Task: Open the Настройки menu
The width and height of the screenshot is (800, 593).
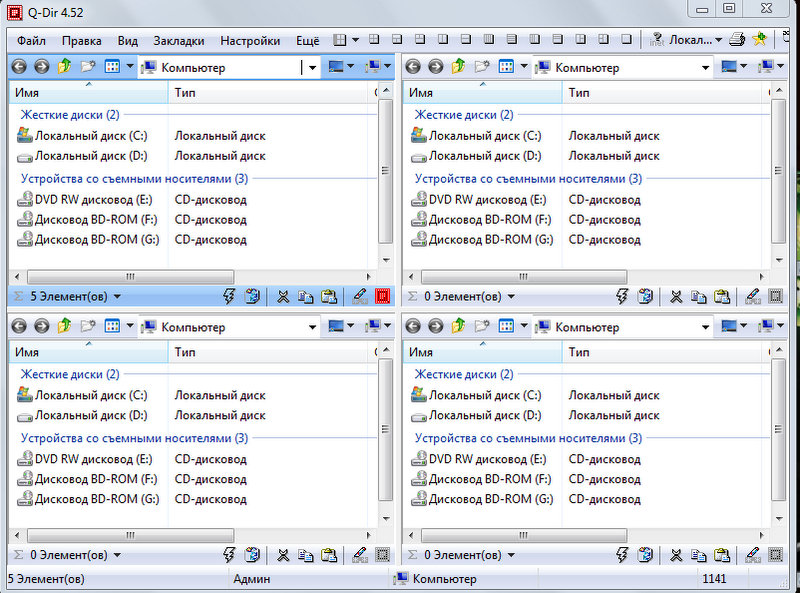Action: pos(250,41)
